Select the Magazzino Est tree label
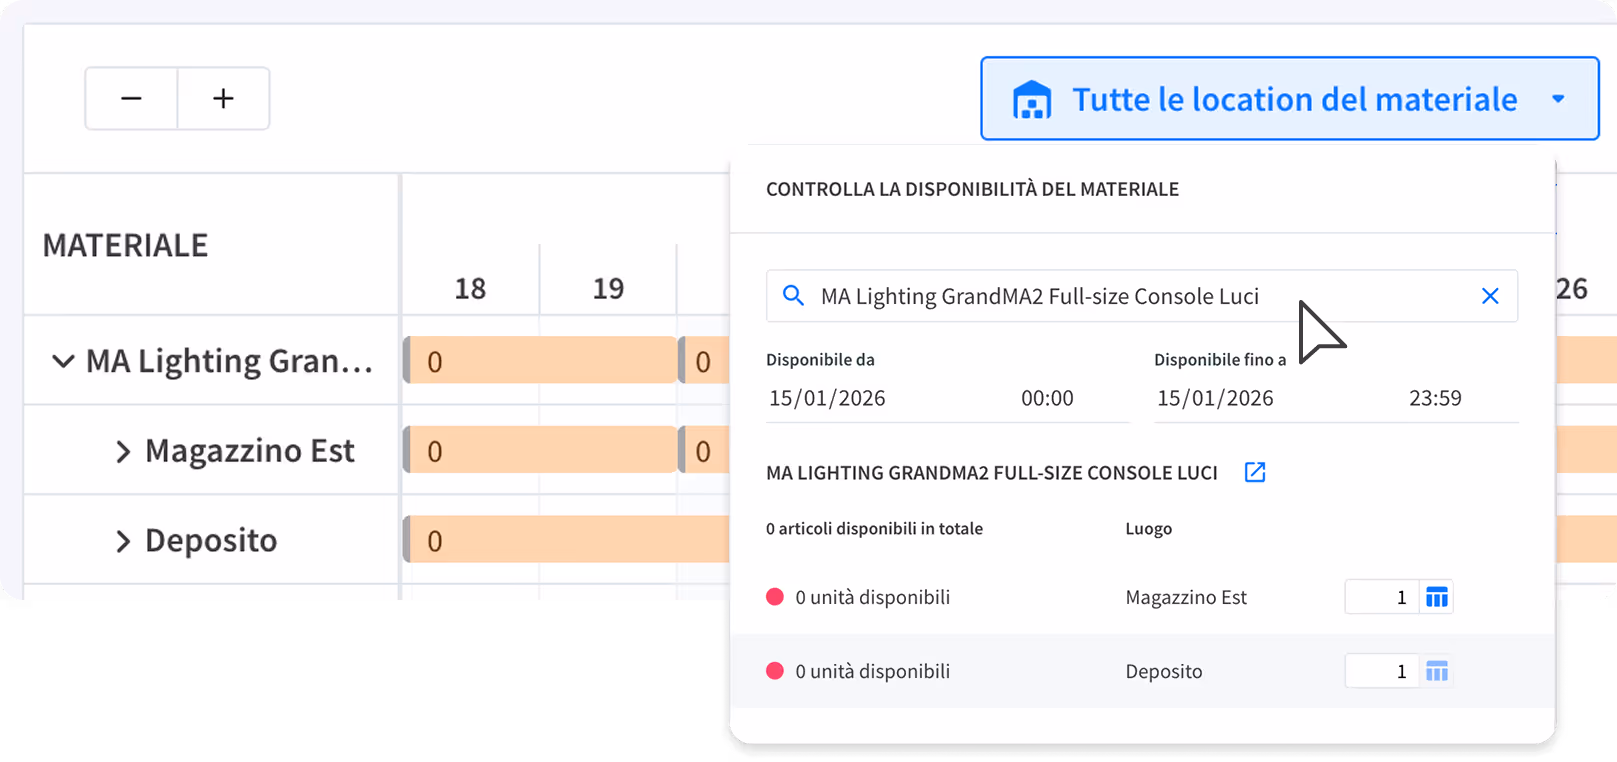 point(250,451)
